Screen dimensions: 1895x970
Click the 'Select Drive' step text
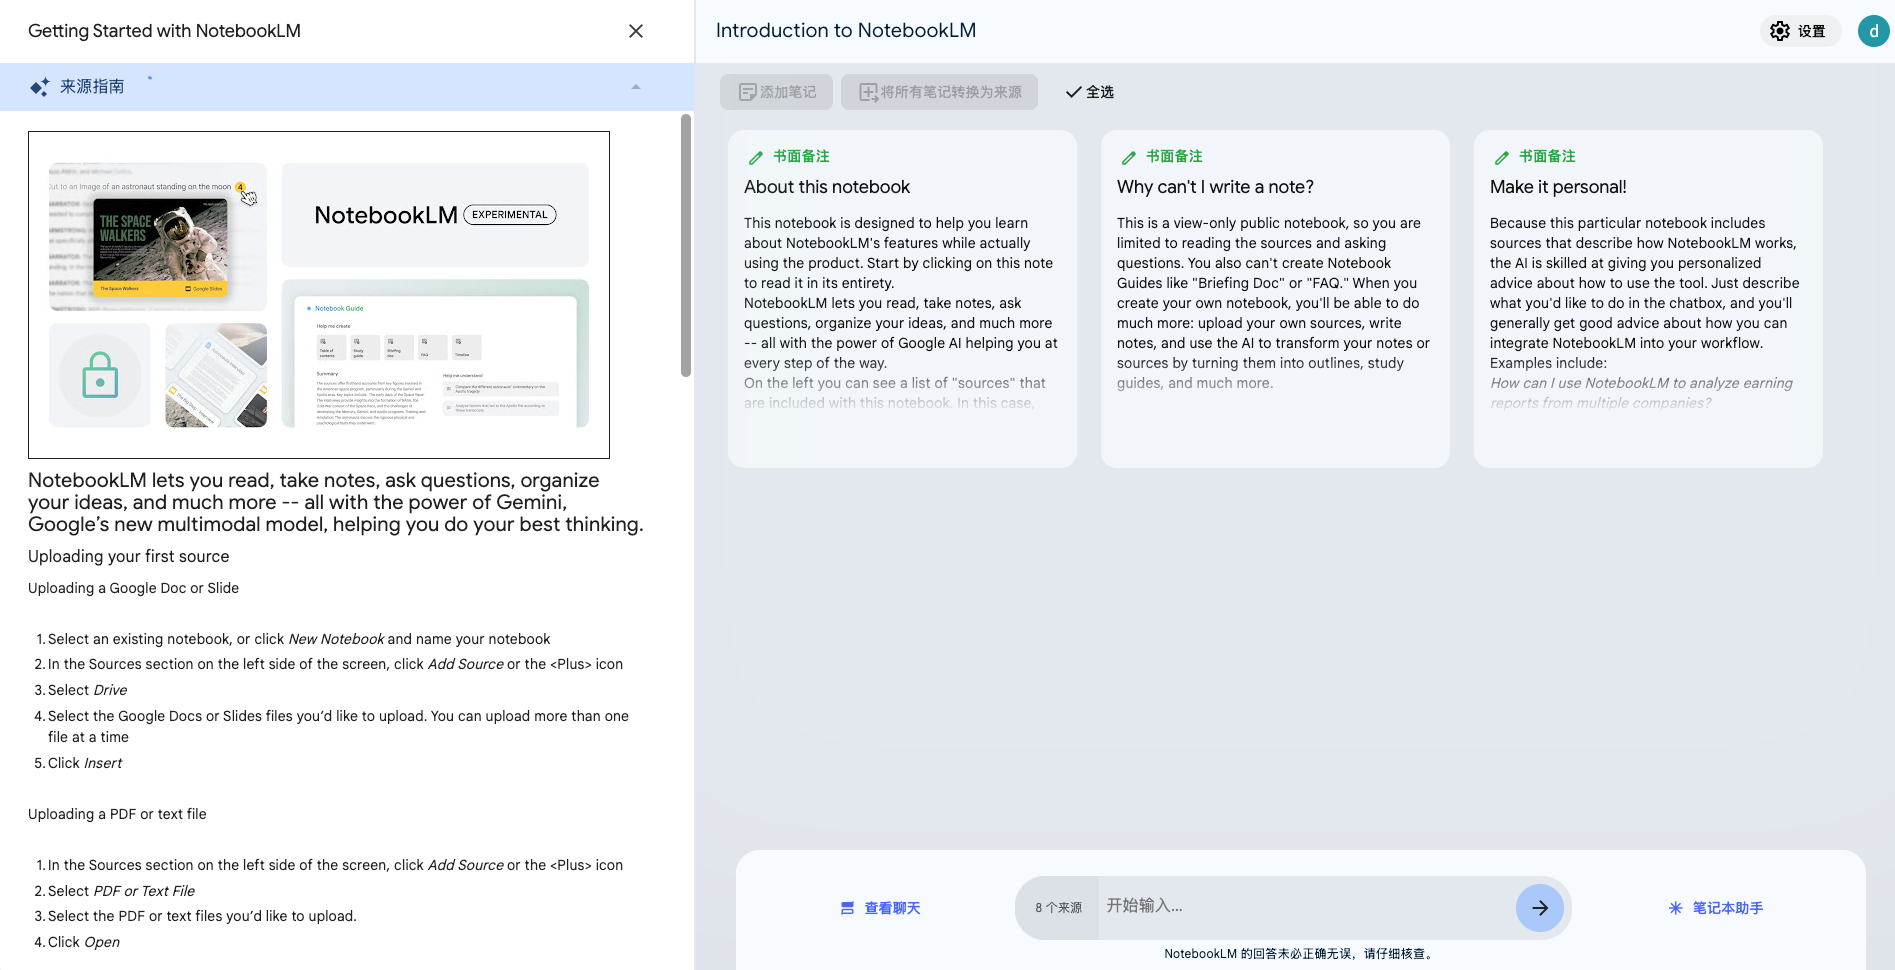(87, 690)
